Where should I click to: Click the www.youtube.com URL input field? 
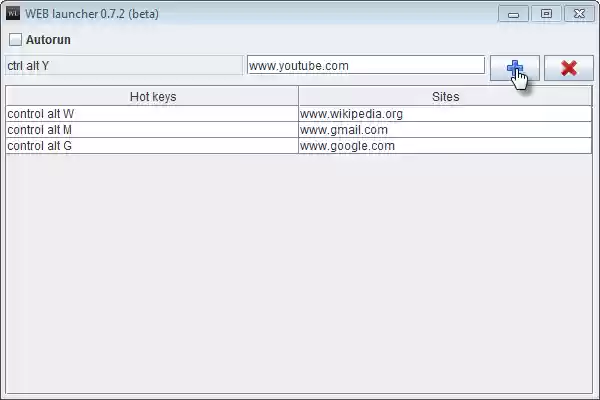366,65
